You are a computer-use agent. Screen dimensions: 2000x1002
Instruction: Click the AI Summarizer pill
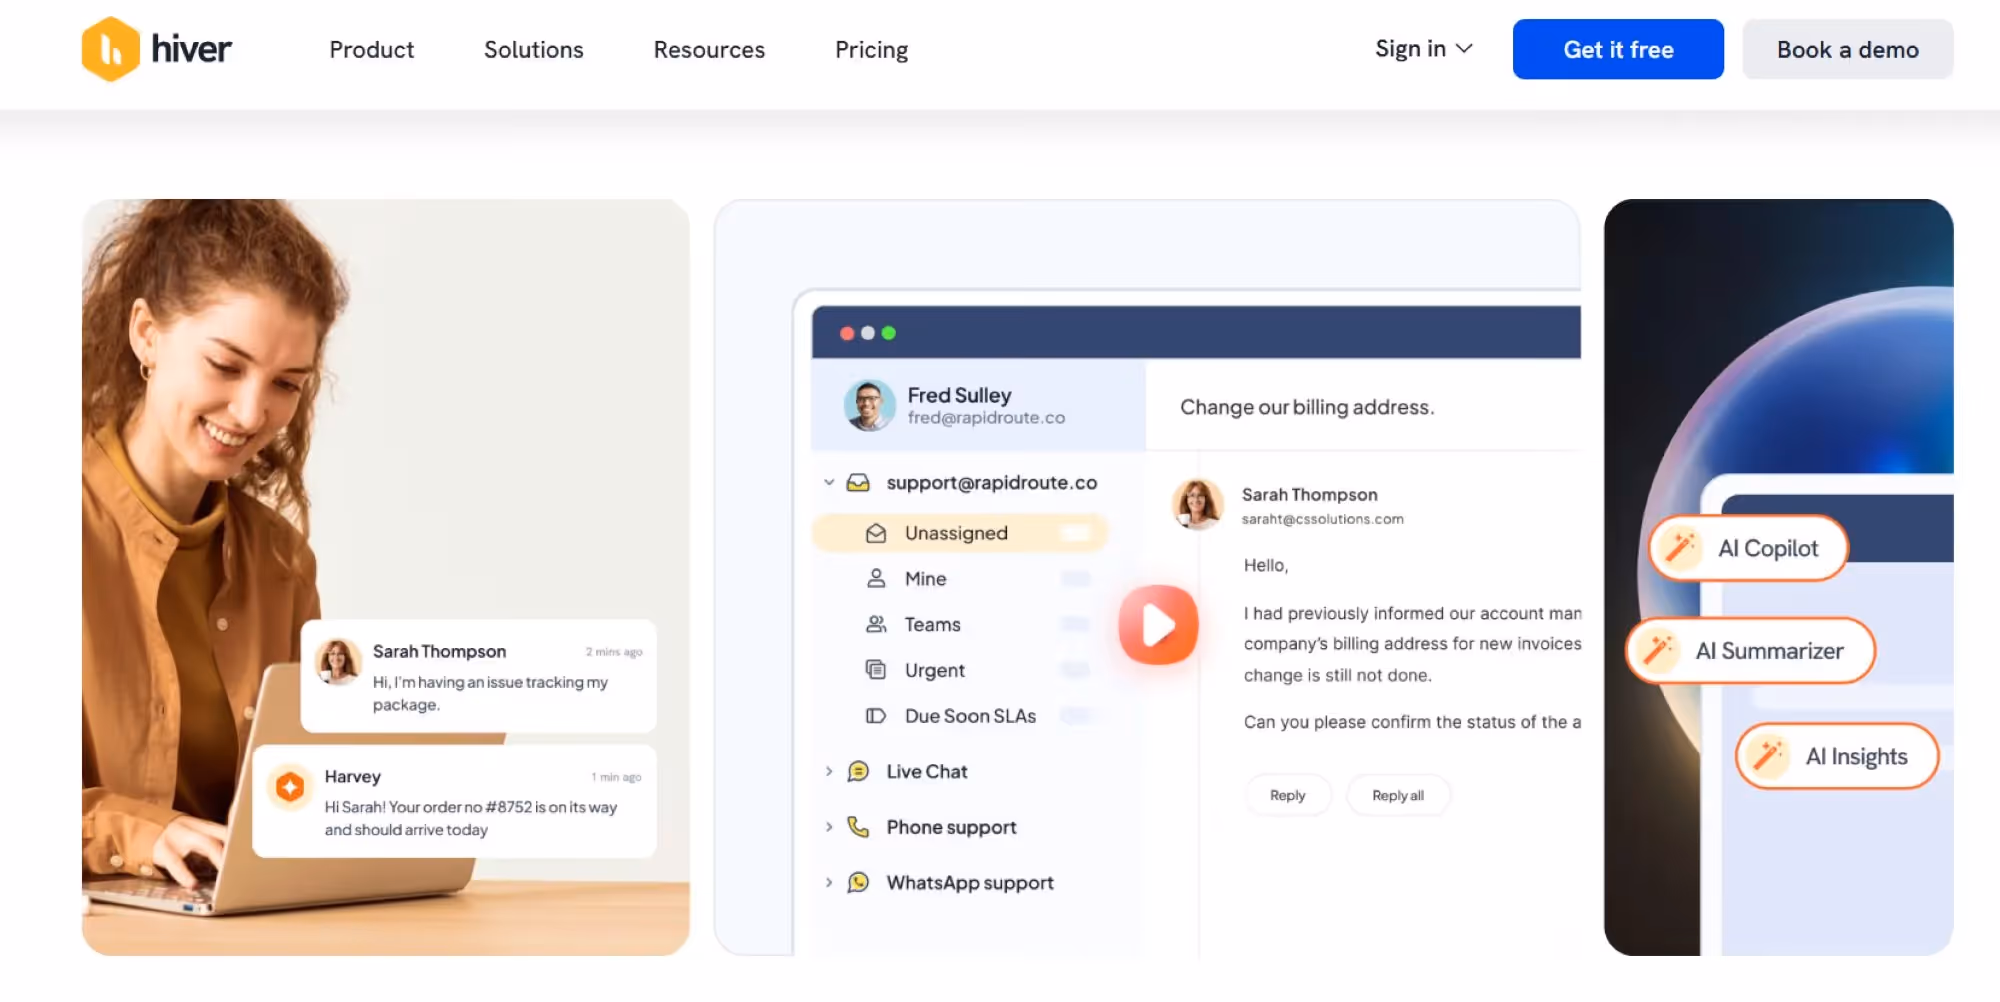1751,651
